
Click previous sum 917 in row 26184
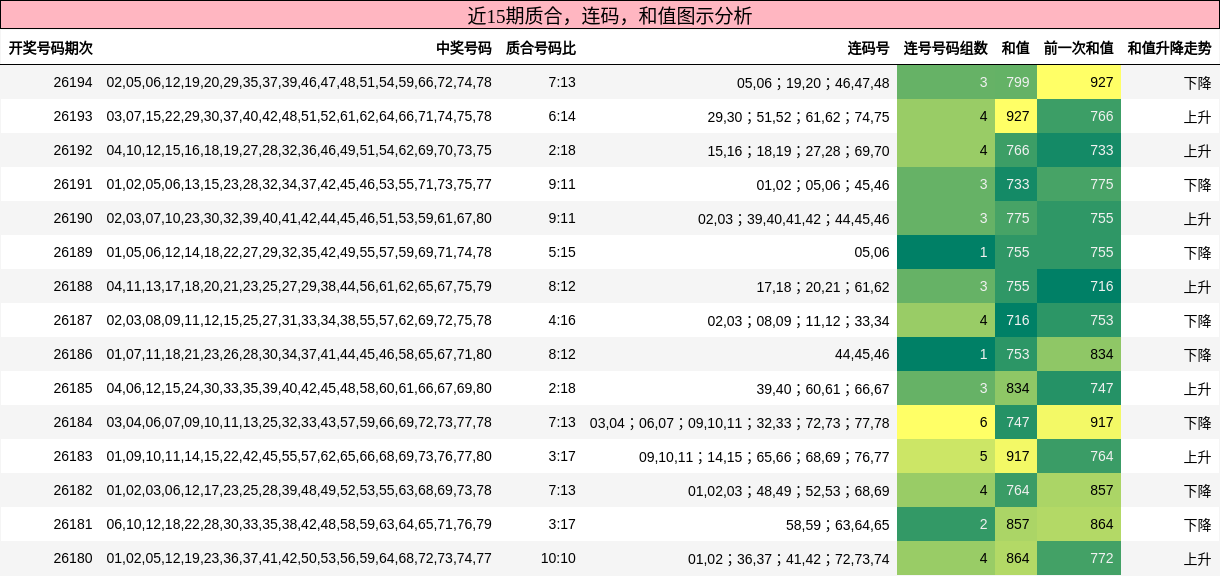(1079, 422)
